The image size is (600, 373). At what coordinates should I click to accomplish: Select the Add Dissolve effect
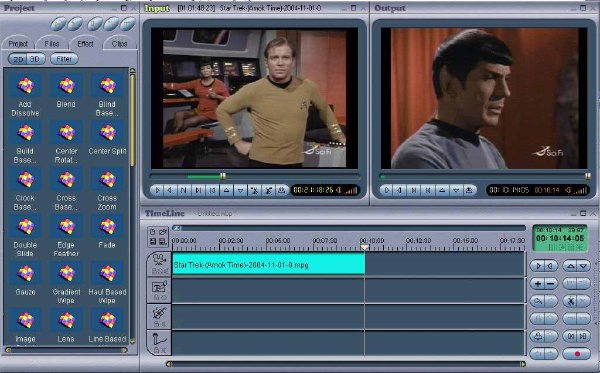25,95
